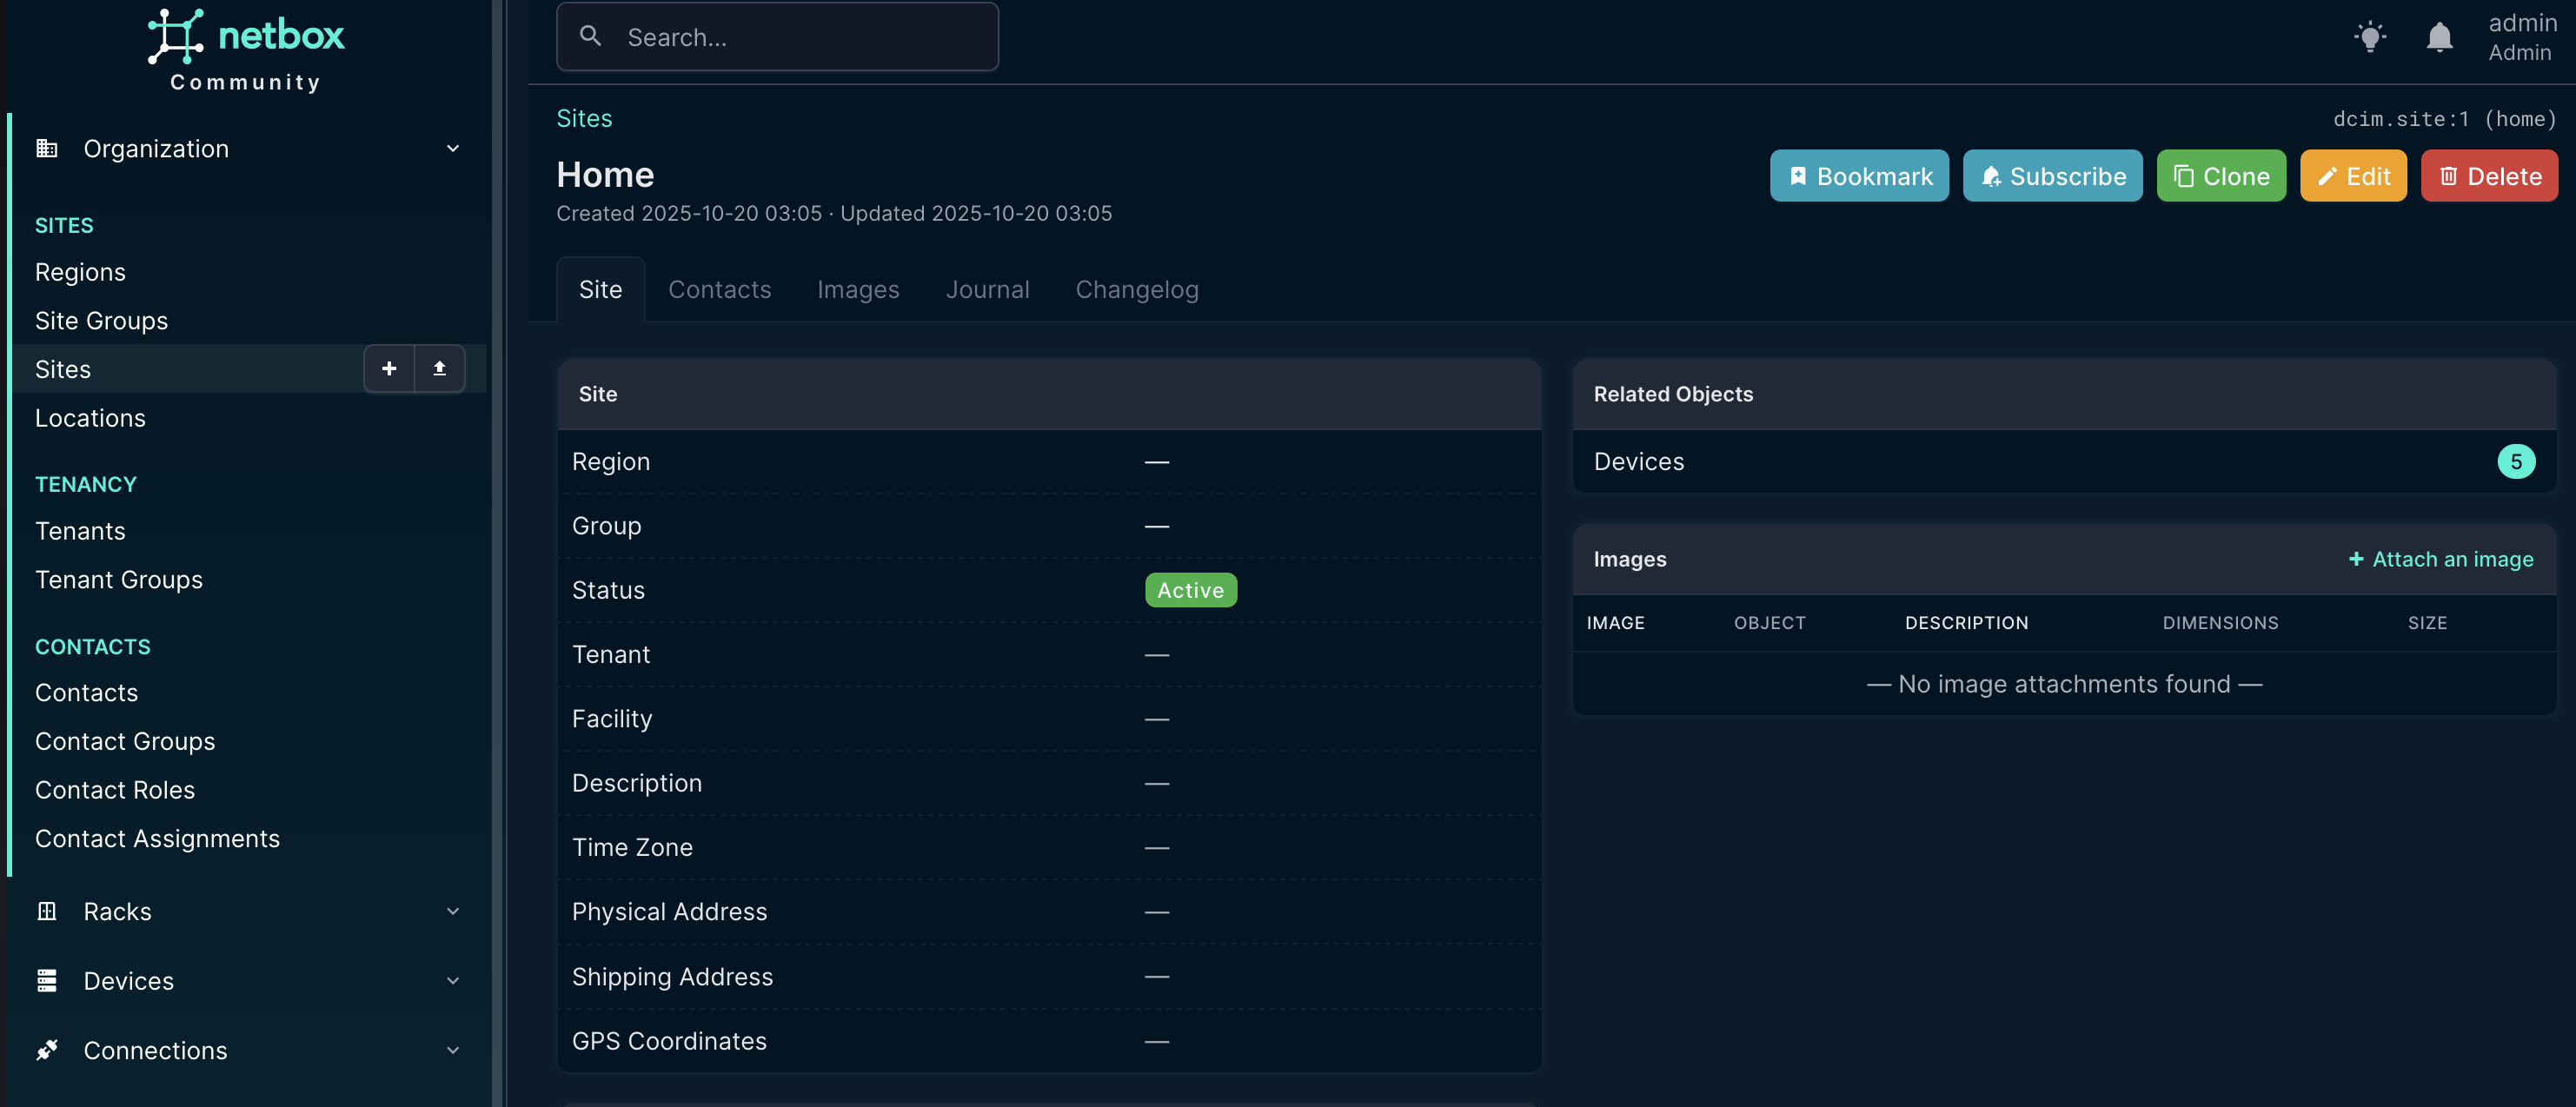Click the Organization building icon

pos(47,148)
